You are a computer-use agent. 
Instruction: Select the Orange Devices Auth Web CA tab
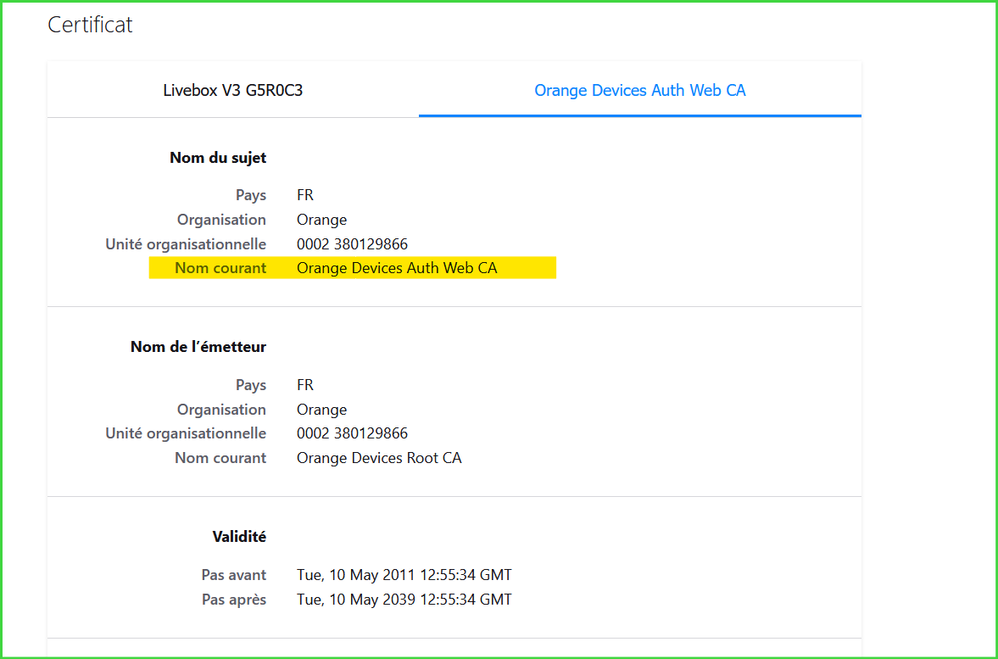coord(640,90)
